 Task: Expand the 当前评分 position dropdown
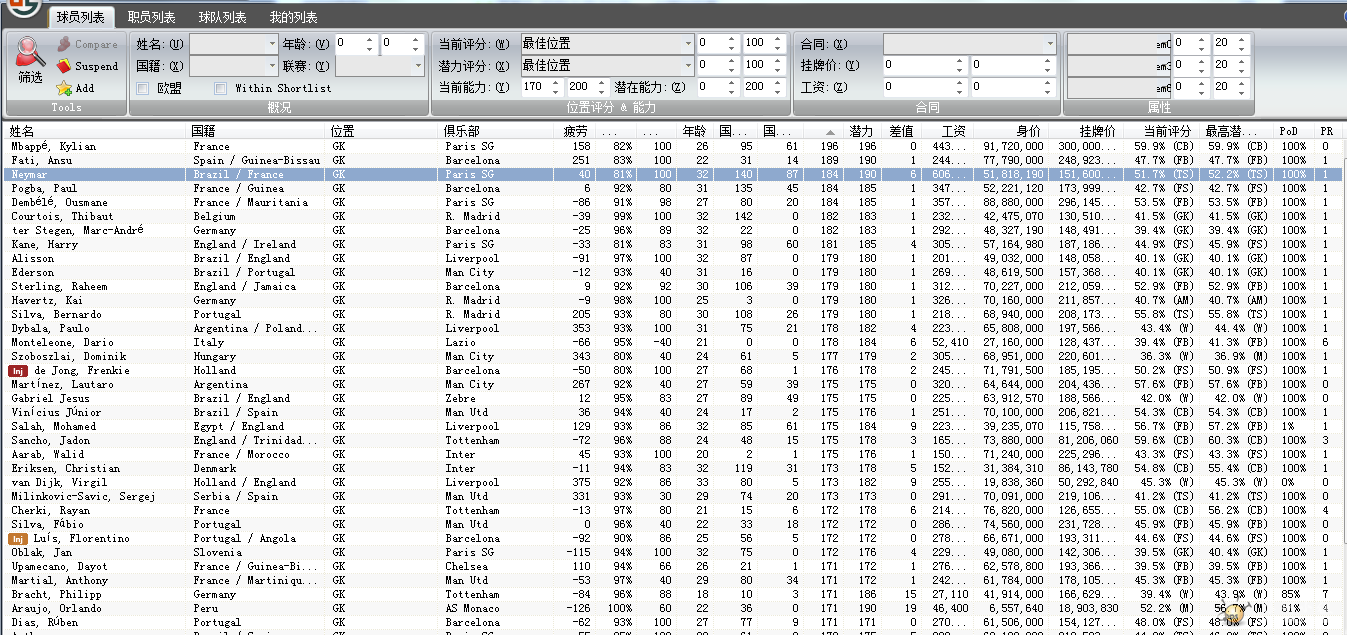[607, 43]
